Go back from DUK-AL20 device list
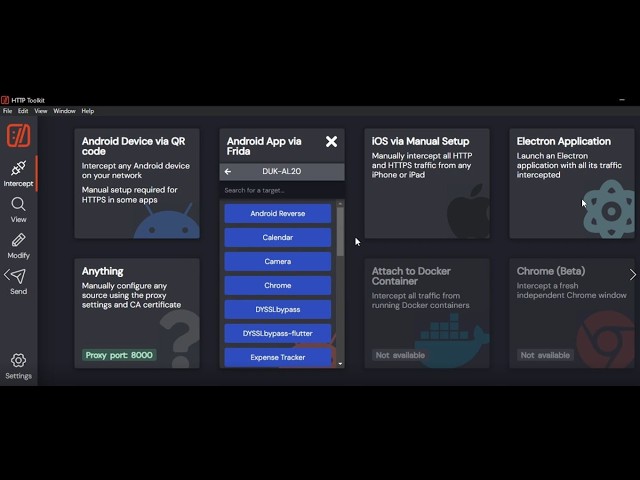640x480 pixels. [228, 172]
